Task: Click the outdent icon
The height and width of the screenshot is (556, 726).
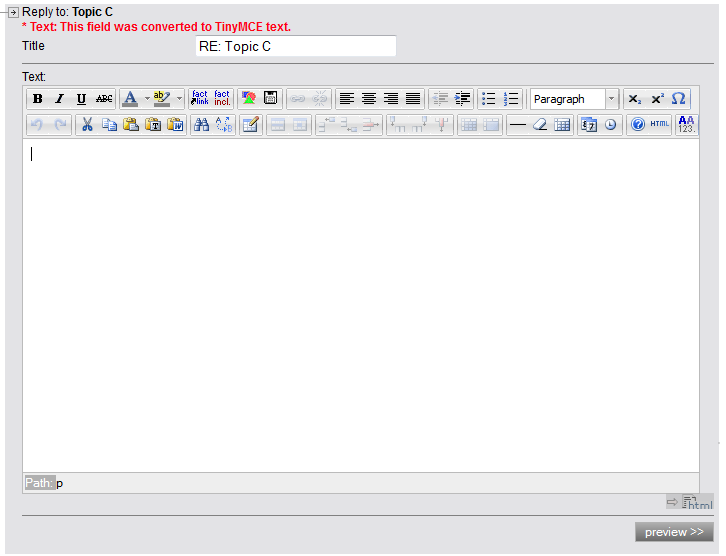Action: coord(440,99)
